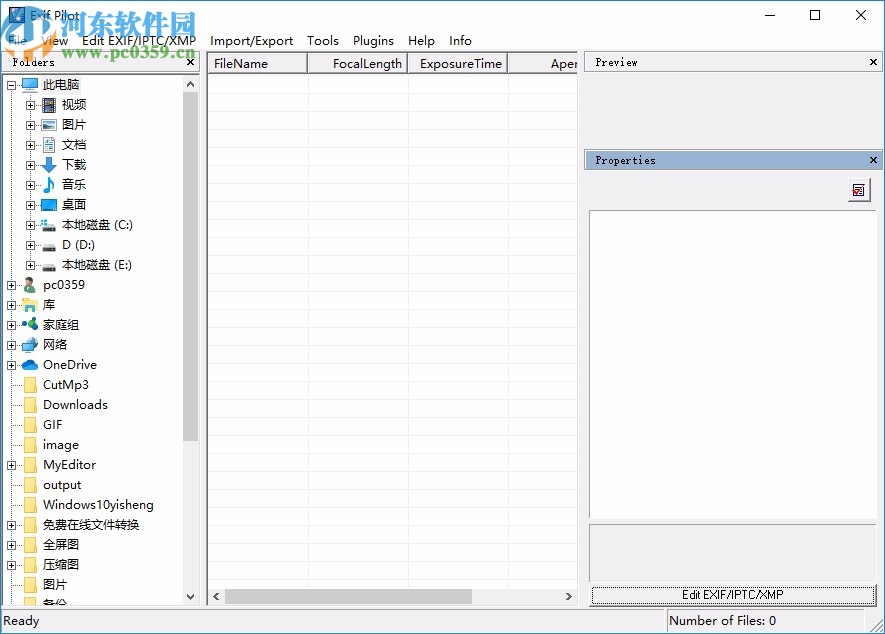Expand the D (D:) drive node
Image resolution: width=885 pixels, height=634 pixels.
click(x=29, y=244)
